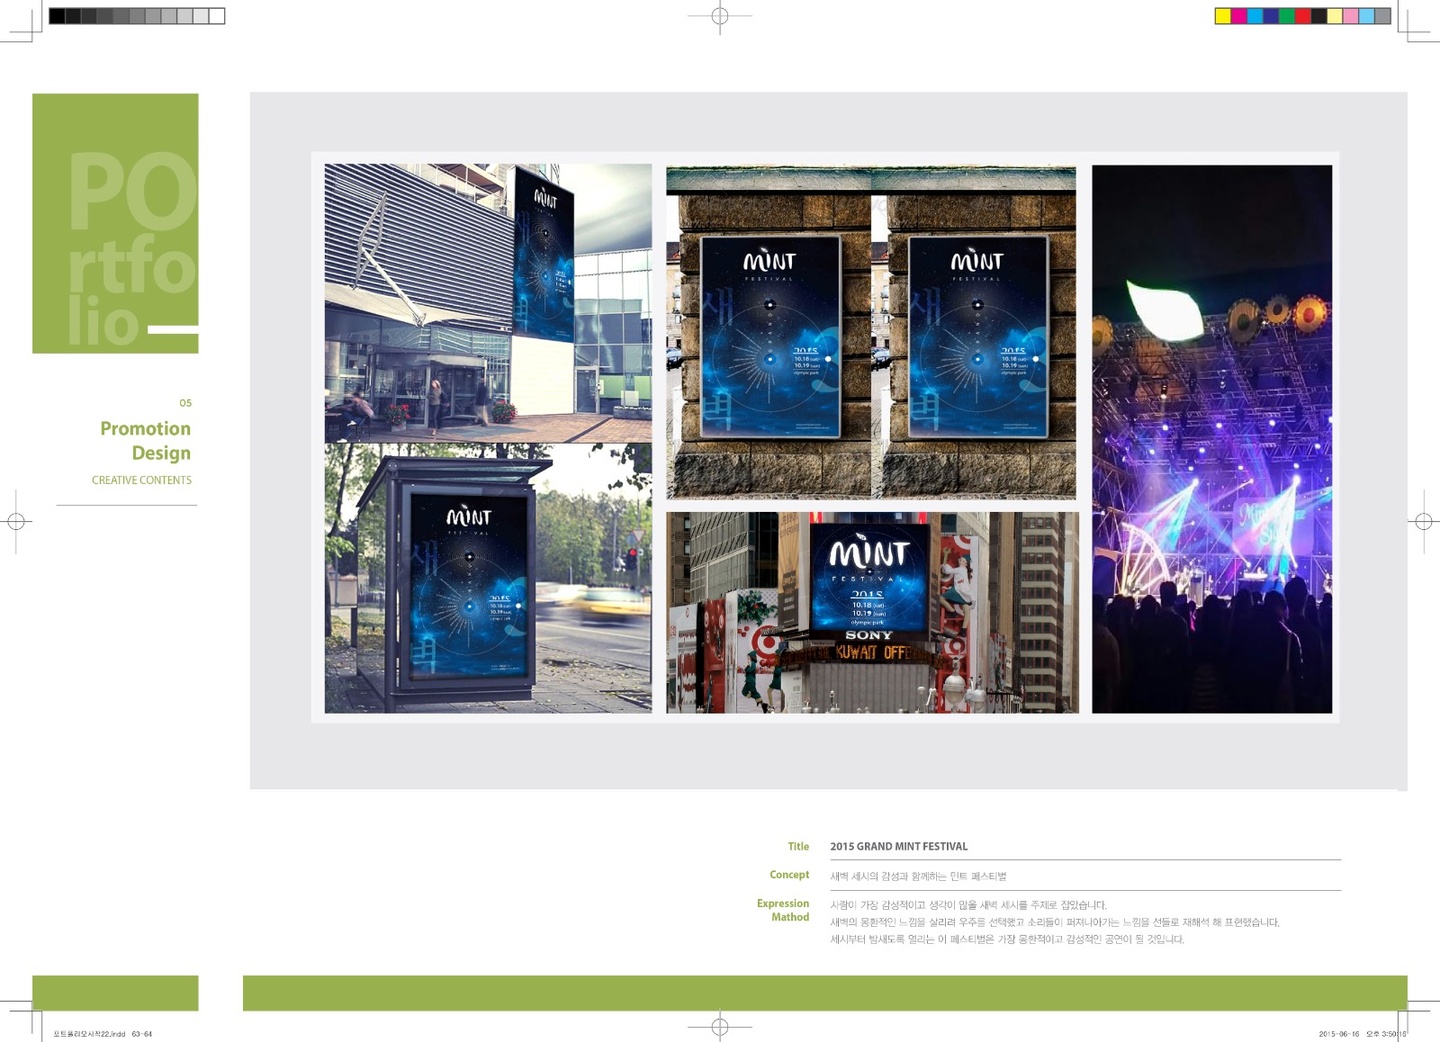Screen dimensions: 1440x1042
Task: Pick the cyan swatch next to magenta
Action: tap(1254, 16)
